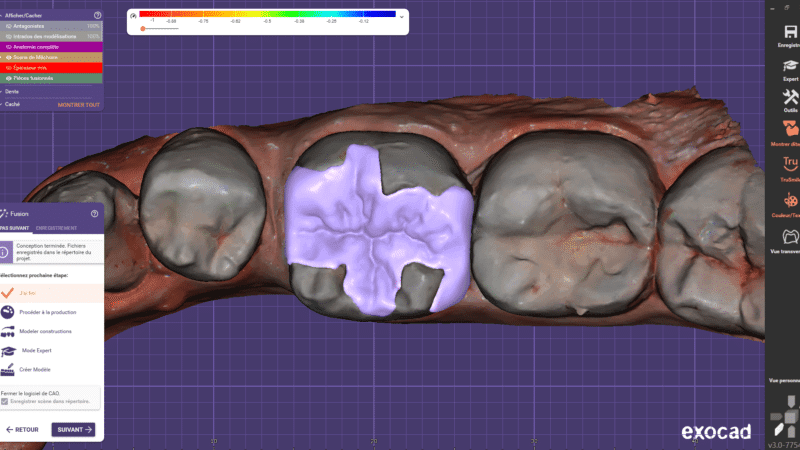Expand the Caché section

(x=12, y=104)
